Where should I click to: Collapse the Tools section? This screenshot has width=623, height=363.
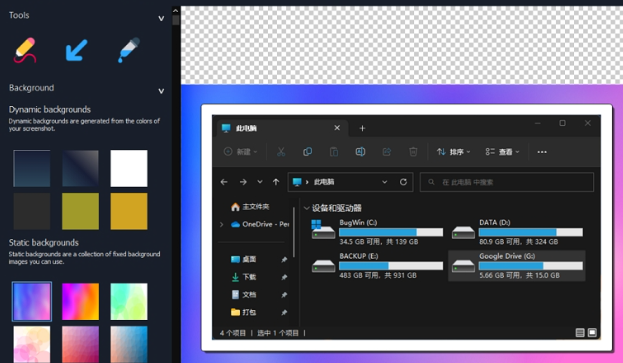coord(161,18)
